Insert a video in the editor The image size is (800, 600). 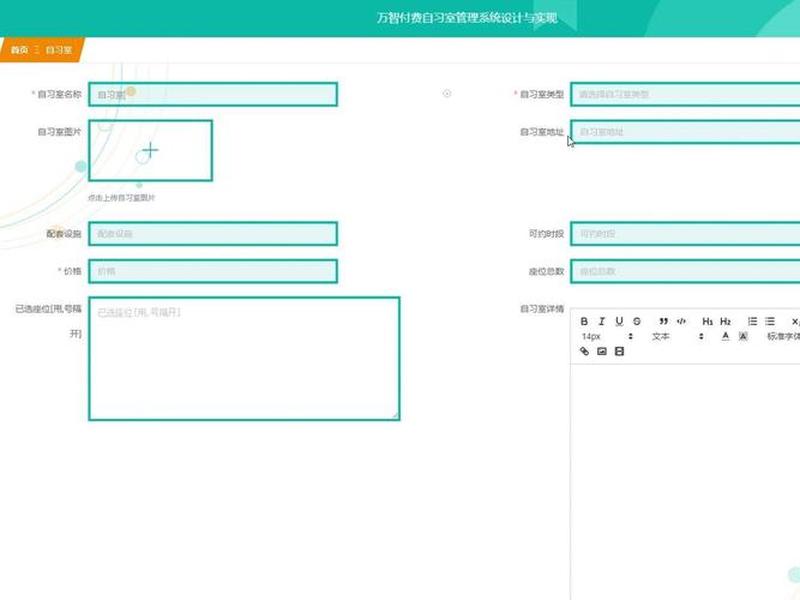coord(619,351)
